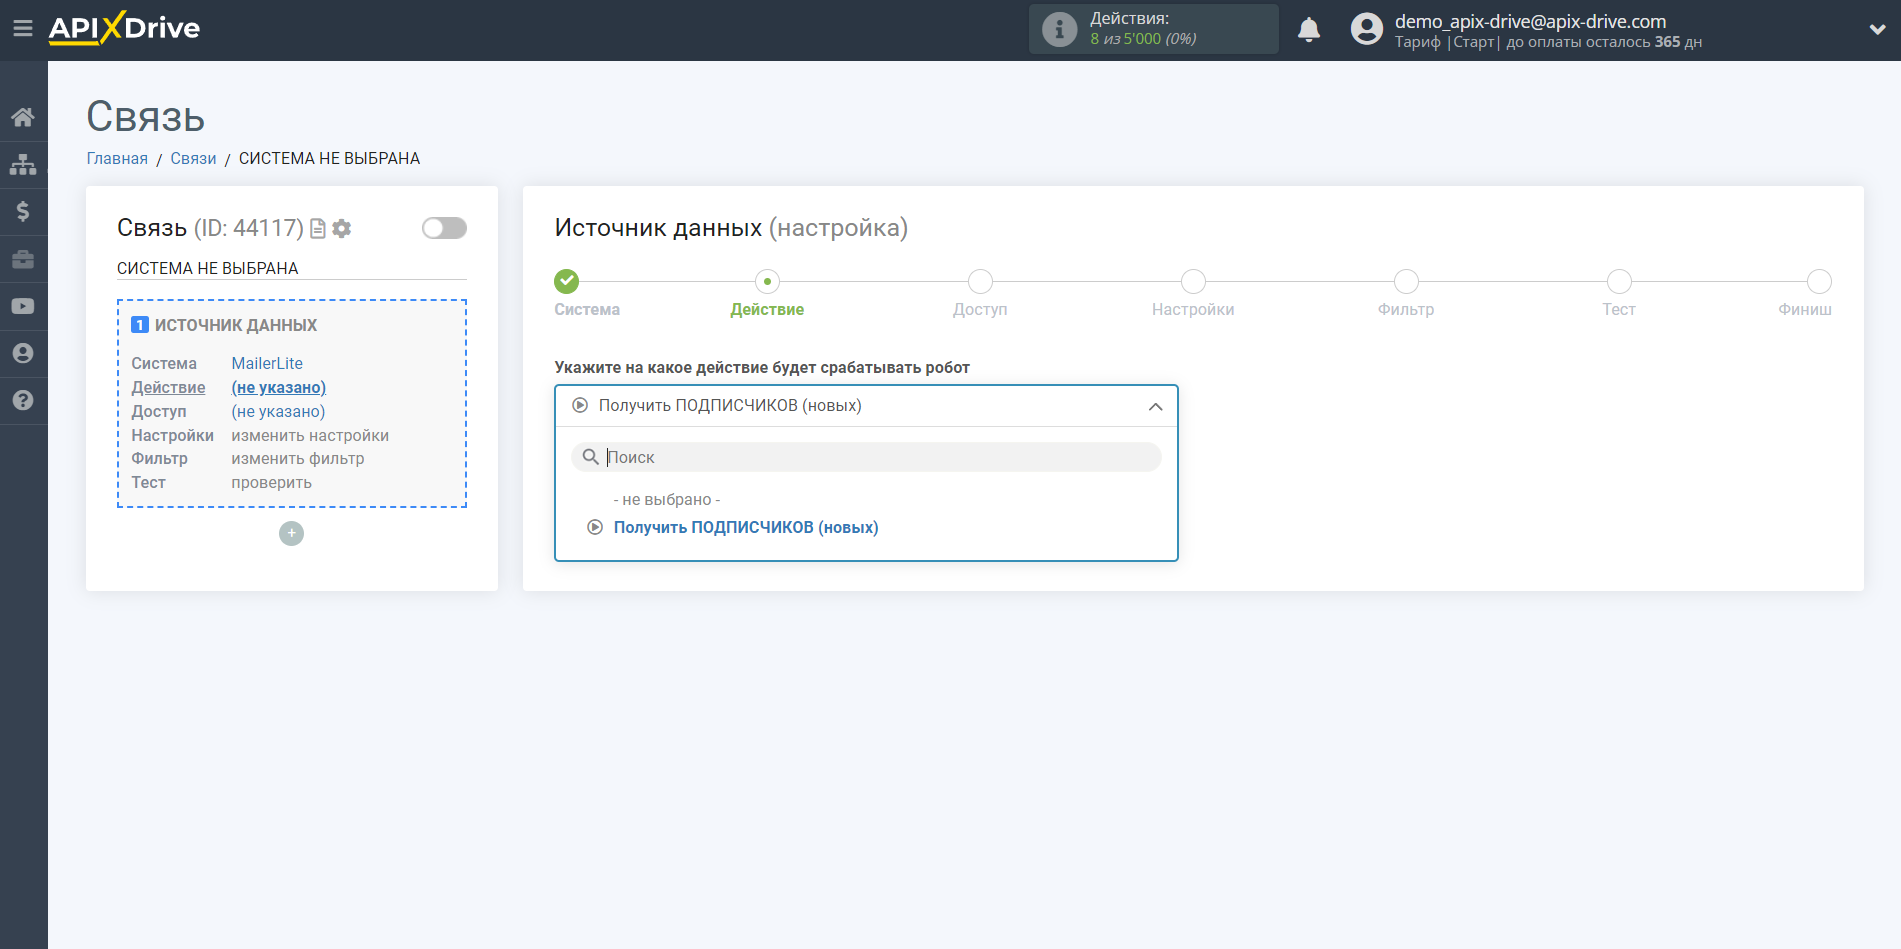Click Доступ (не указано) link
Viewport: 1901px width, 949px height.
pos(278,411)
